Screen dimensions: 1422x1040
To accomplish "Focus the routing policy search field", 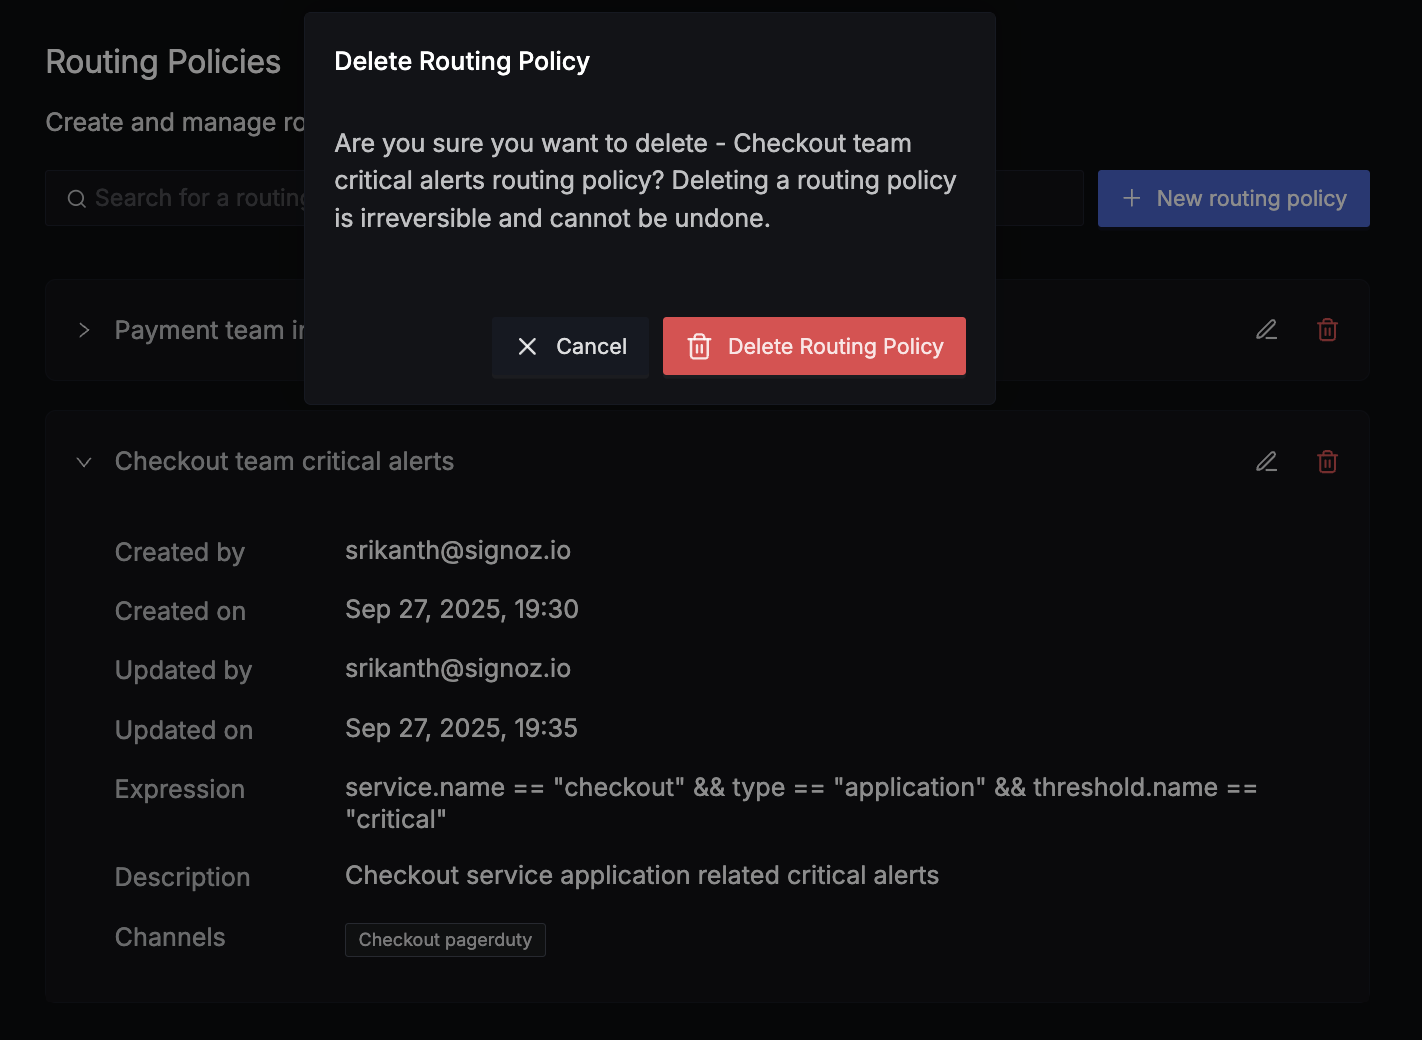I will coord(200,198).
